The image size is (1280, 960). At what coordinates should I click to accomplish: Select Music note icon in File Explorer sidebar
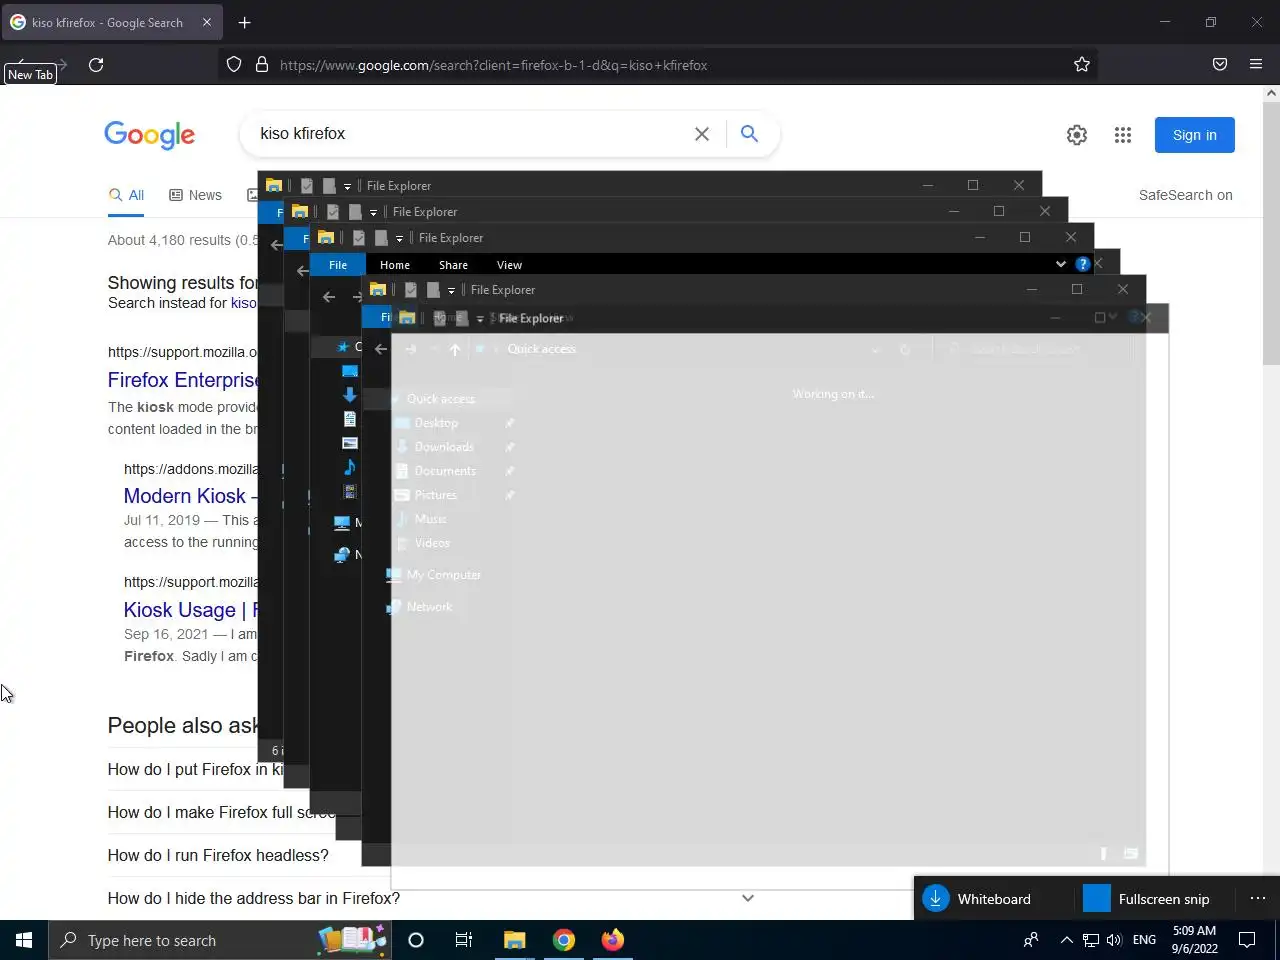pyautogui.click(x=350, y=467)
